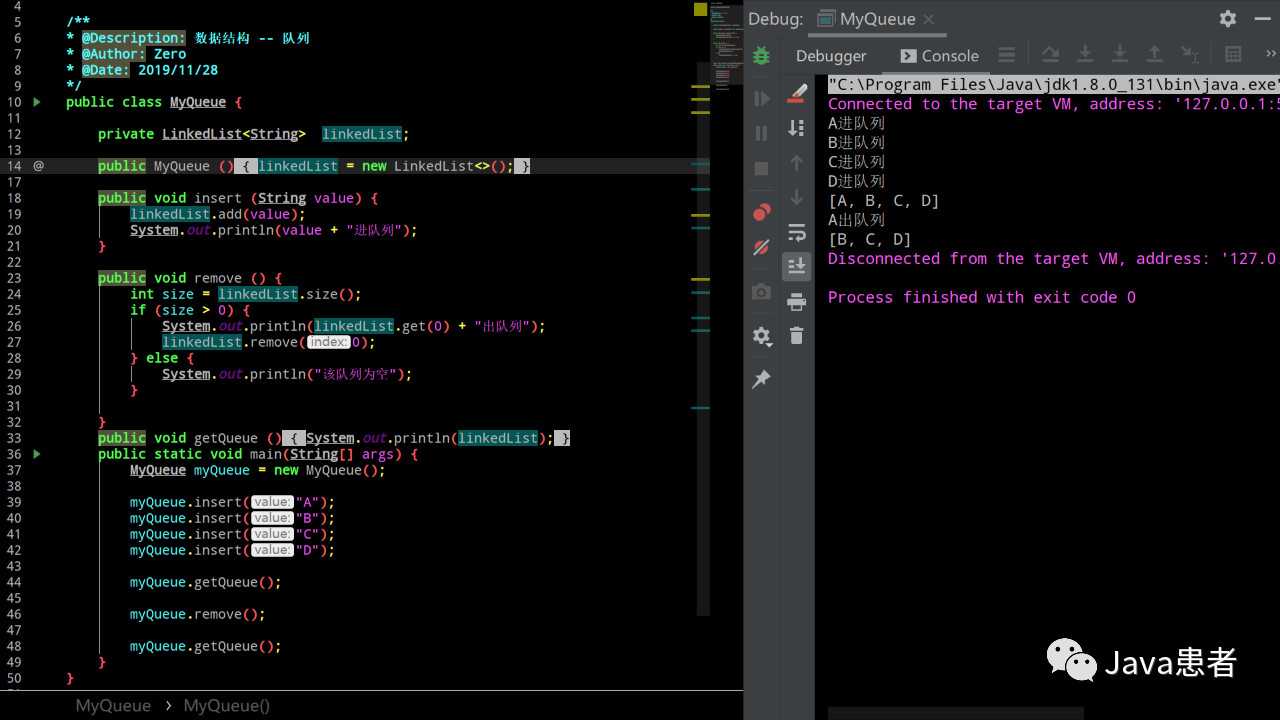Click MyQueue class breadcrumb
Screen dimensions: 1280x720
[113, 706]
